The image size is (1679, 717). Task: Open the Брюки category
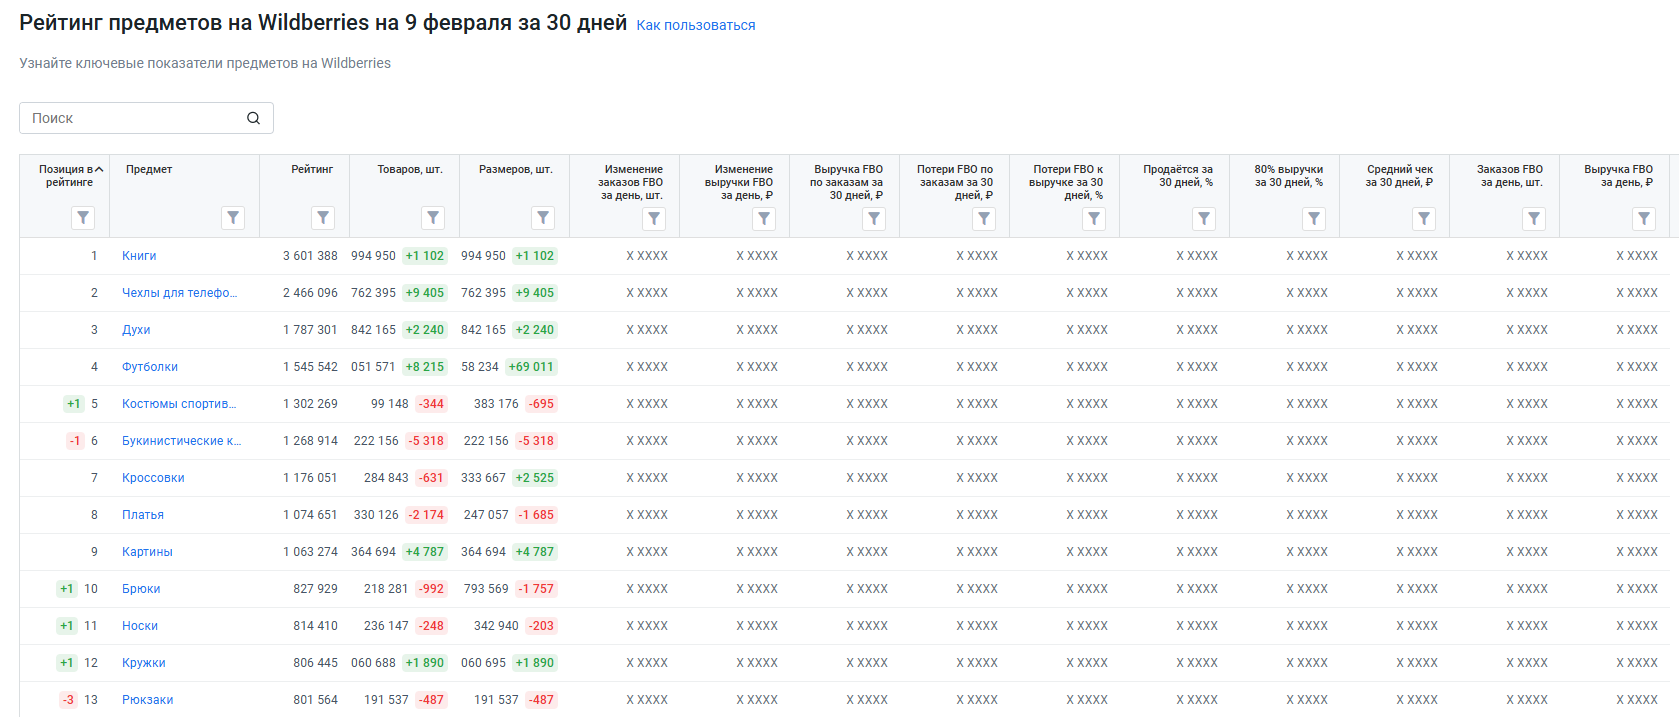141,589
